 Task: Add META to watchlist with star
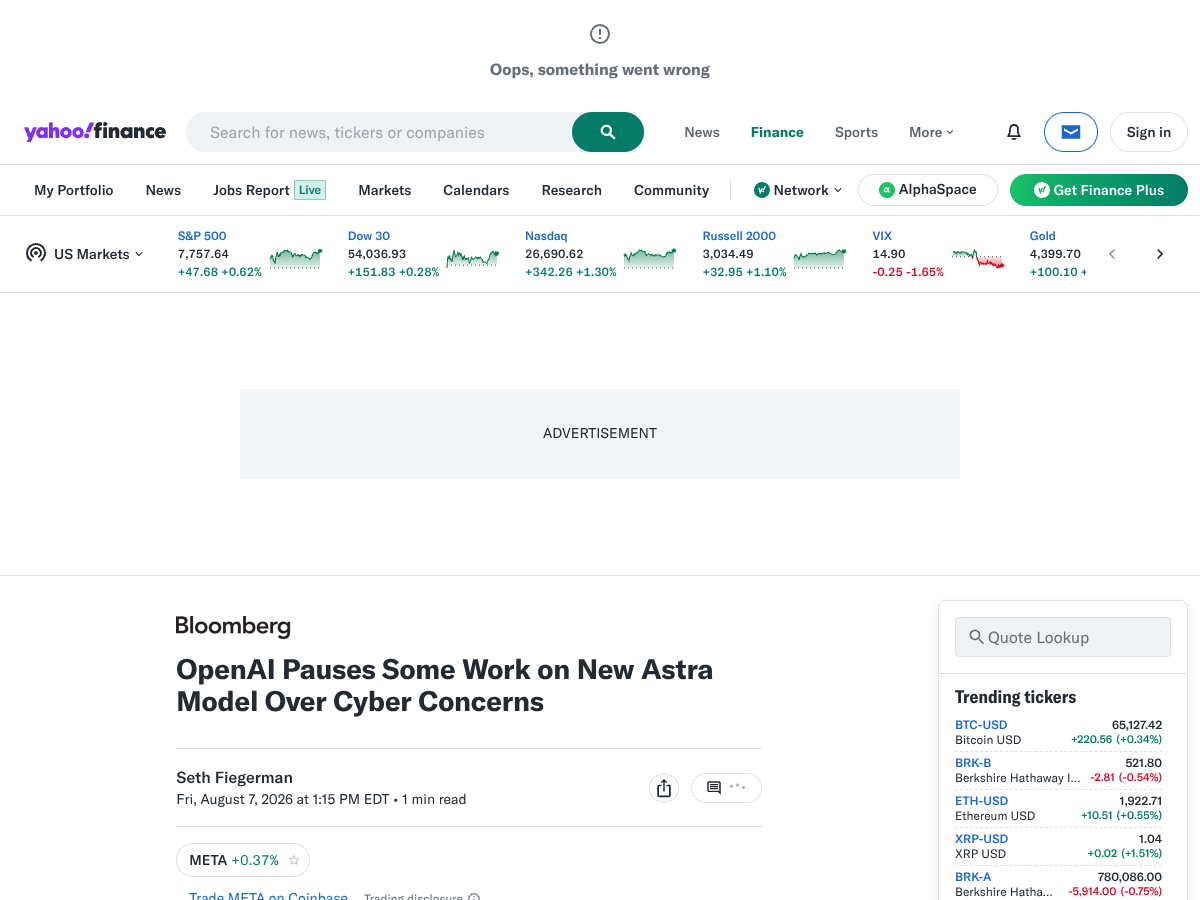click(x=294, y=860)
